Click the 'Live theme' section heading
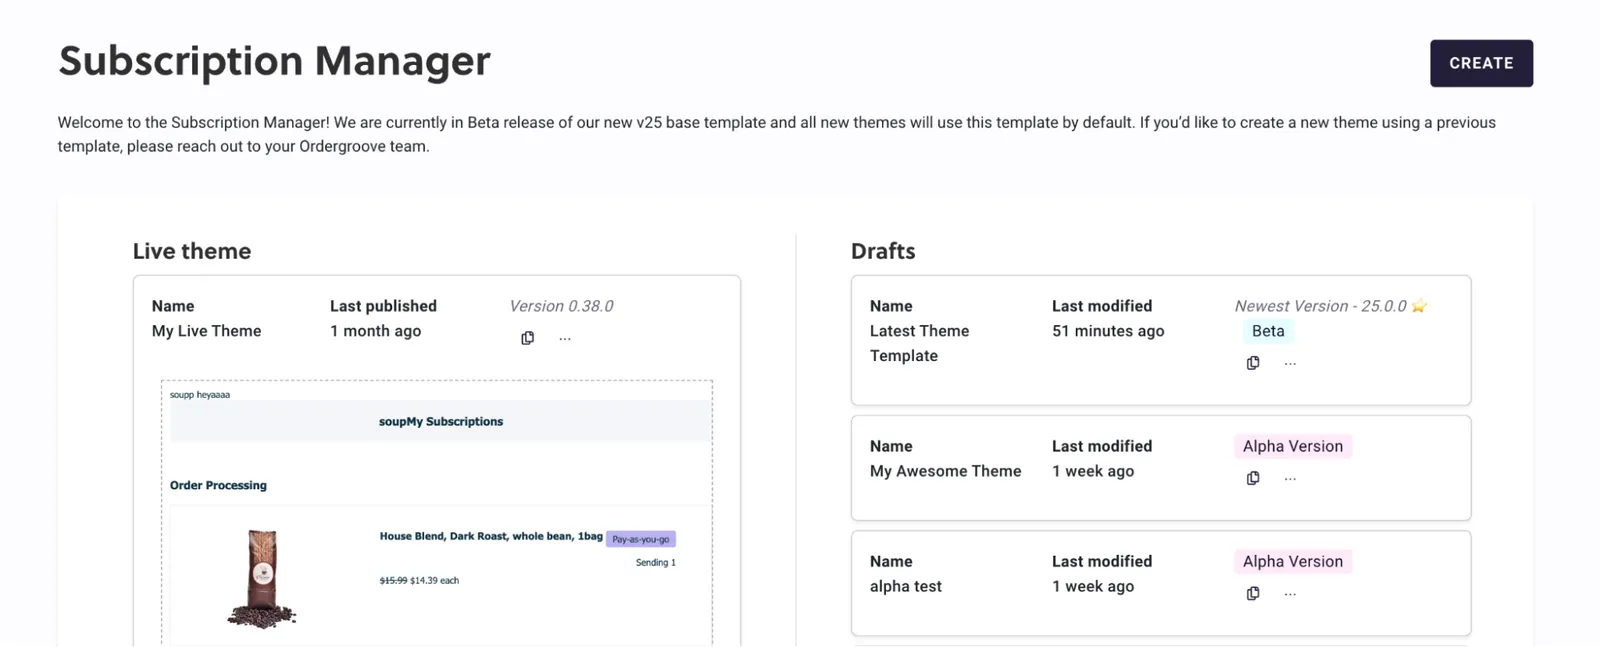The image size is (1600, 647). [x=192, y=251]
